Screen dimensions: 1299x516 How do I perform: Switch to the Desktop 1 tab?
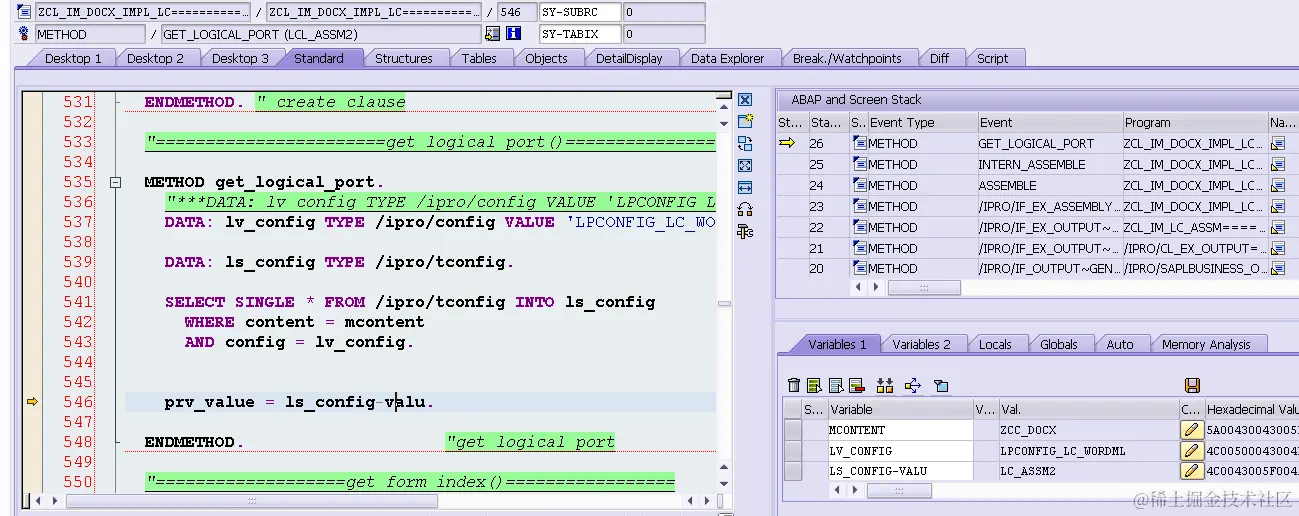click(72, 59)
